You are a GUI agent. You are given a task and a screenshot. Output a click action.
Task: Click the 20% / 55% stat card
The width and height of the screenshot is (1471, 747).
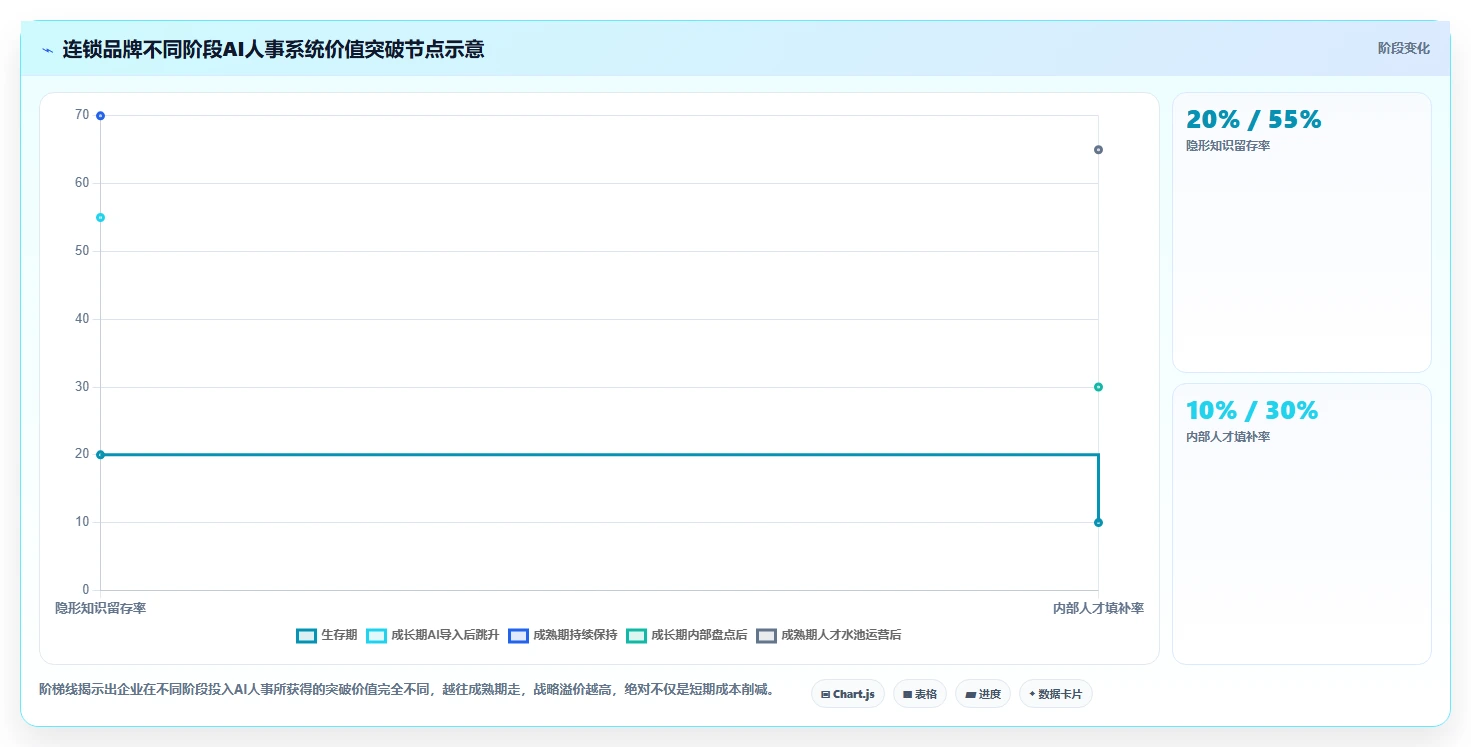(x=1301, y=232)
